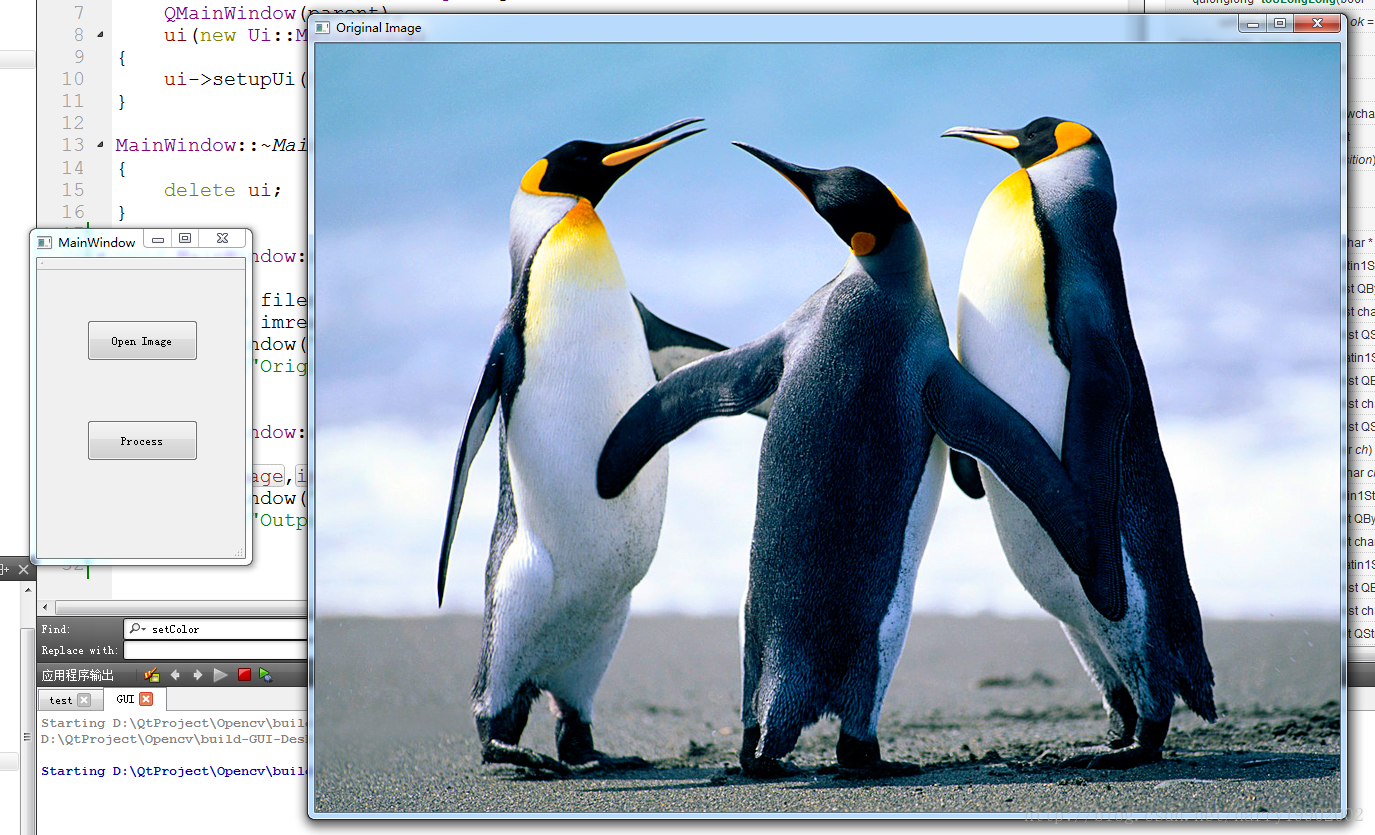
Task: Click the Open Image button in MainWindow
Action: coord(142,341)
